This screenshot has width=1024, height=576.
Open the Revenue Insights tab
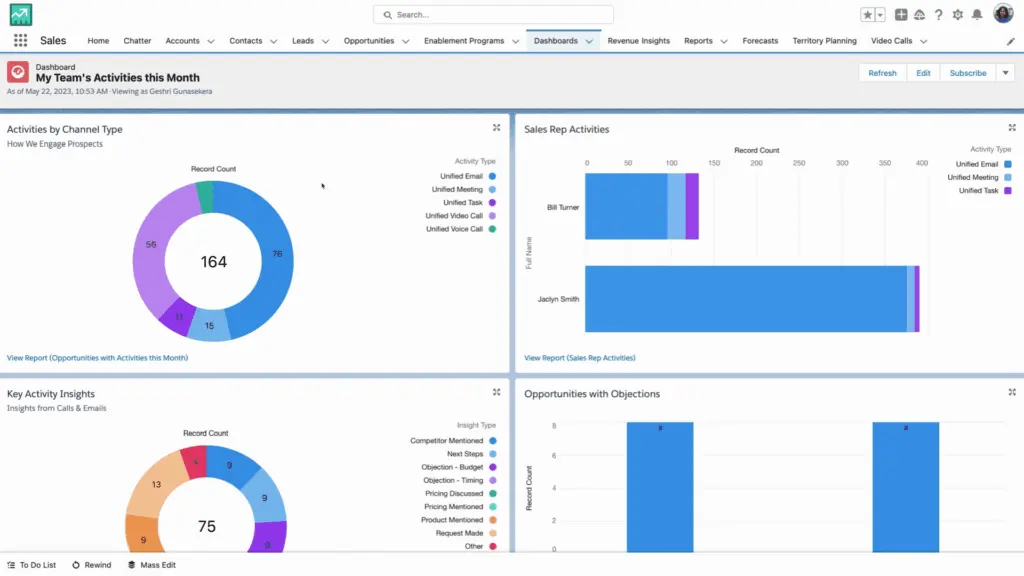tap(639, 40)
